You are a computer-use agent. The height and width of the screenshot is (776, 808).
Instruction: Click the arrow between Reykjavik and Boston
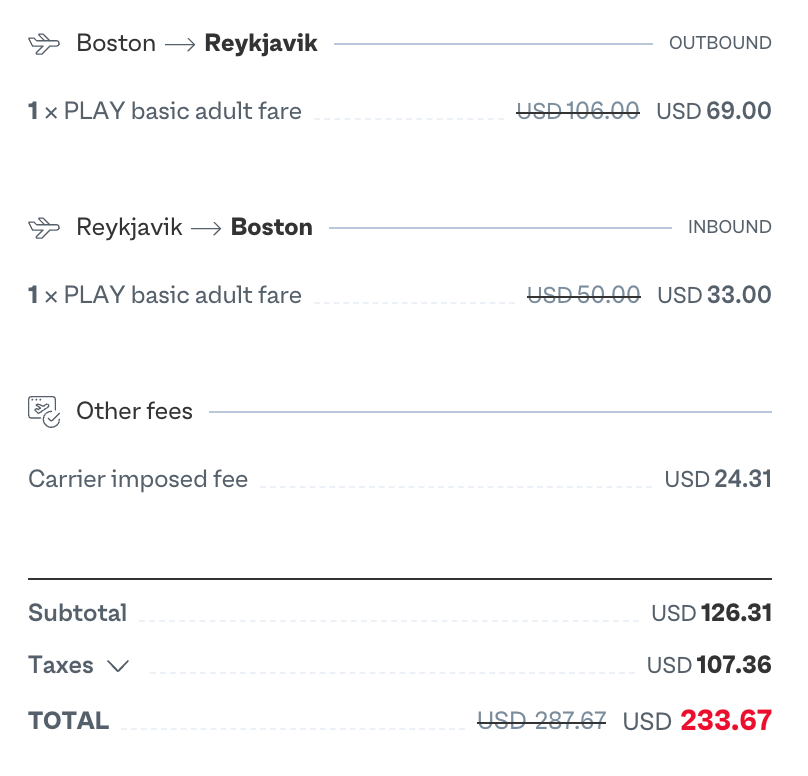tap(206, 227)
